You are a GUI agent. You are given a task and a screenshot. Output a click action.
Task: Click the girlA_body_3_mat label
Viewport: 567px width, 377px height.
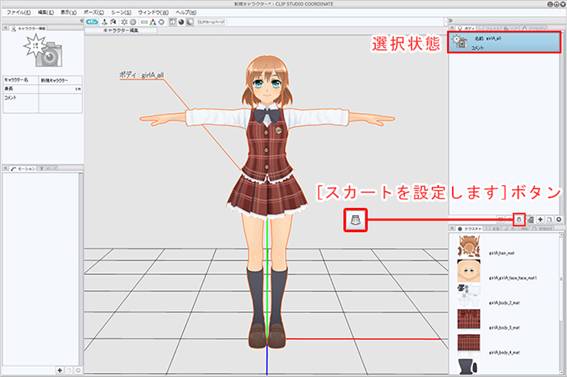click(x=504, y=327)
